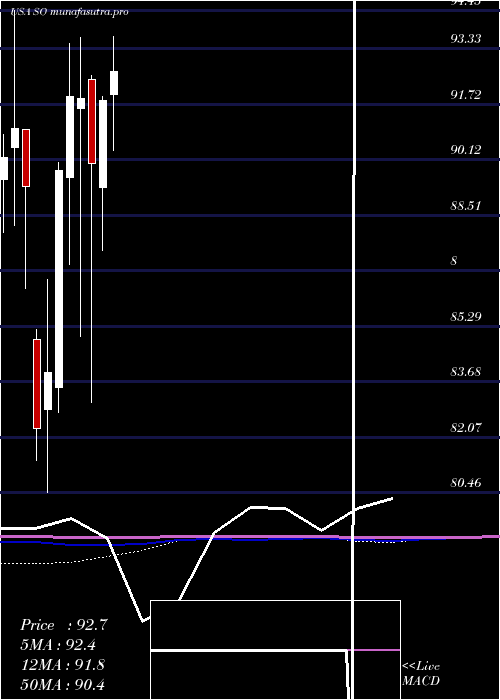Click the 82.07 price axis label

point(466,427)
